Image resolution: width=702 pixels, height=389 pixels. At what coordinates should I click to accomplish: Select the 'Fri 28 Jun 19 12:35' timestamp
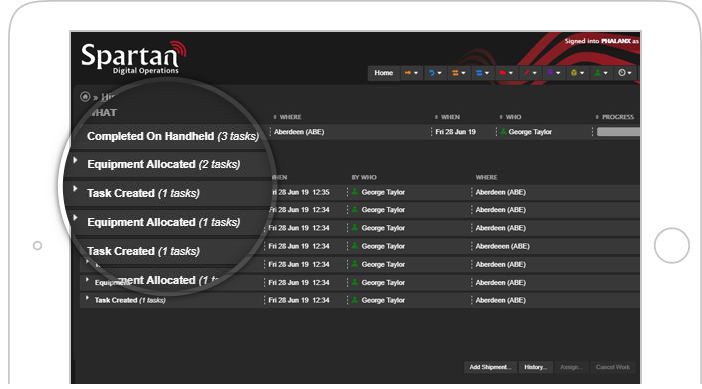300,192
